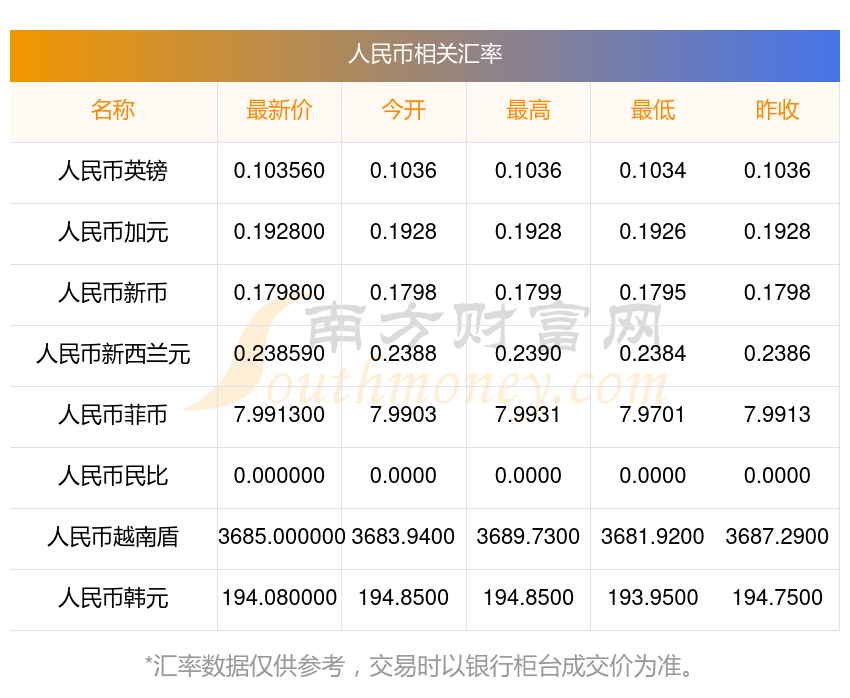The width and height of the screenshot is (850, 698).
Task: Click 人民币越南盾 highest value 3689.7300
Action: [x=528, y=537]
